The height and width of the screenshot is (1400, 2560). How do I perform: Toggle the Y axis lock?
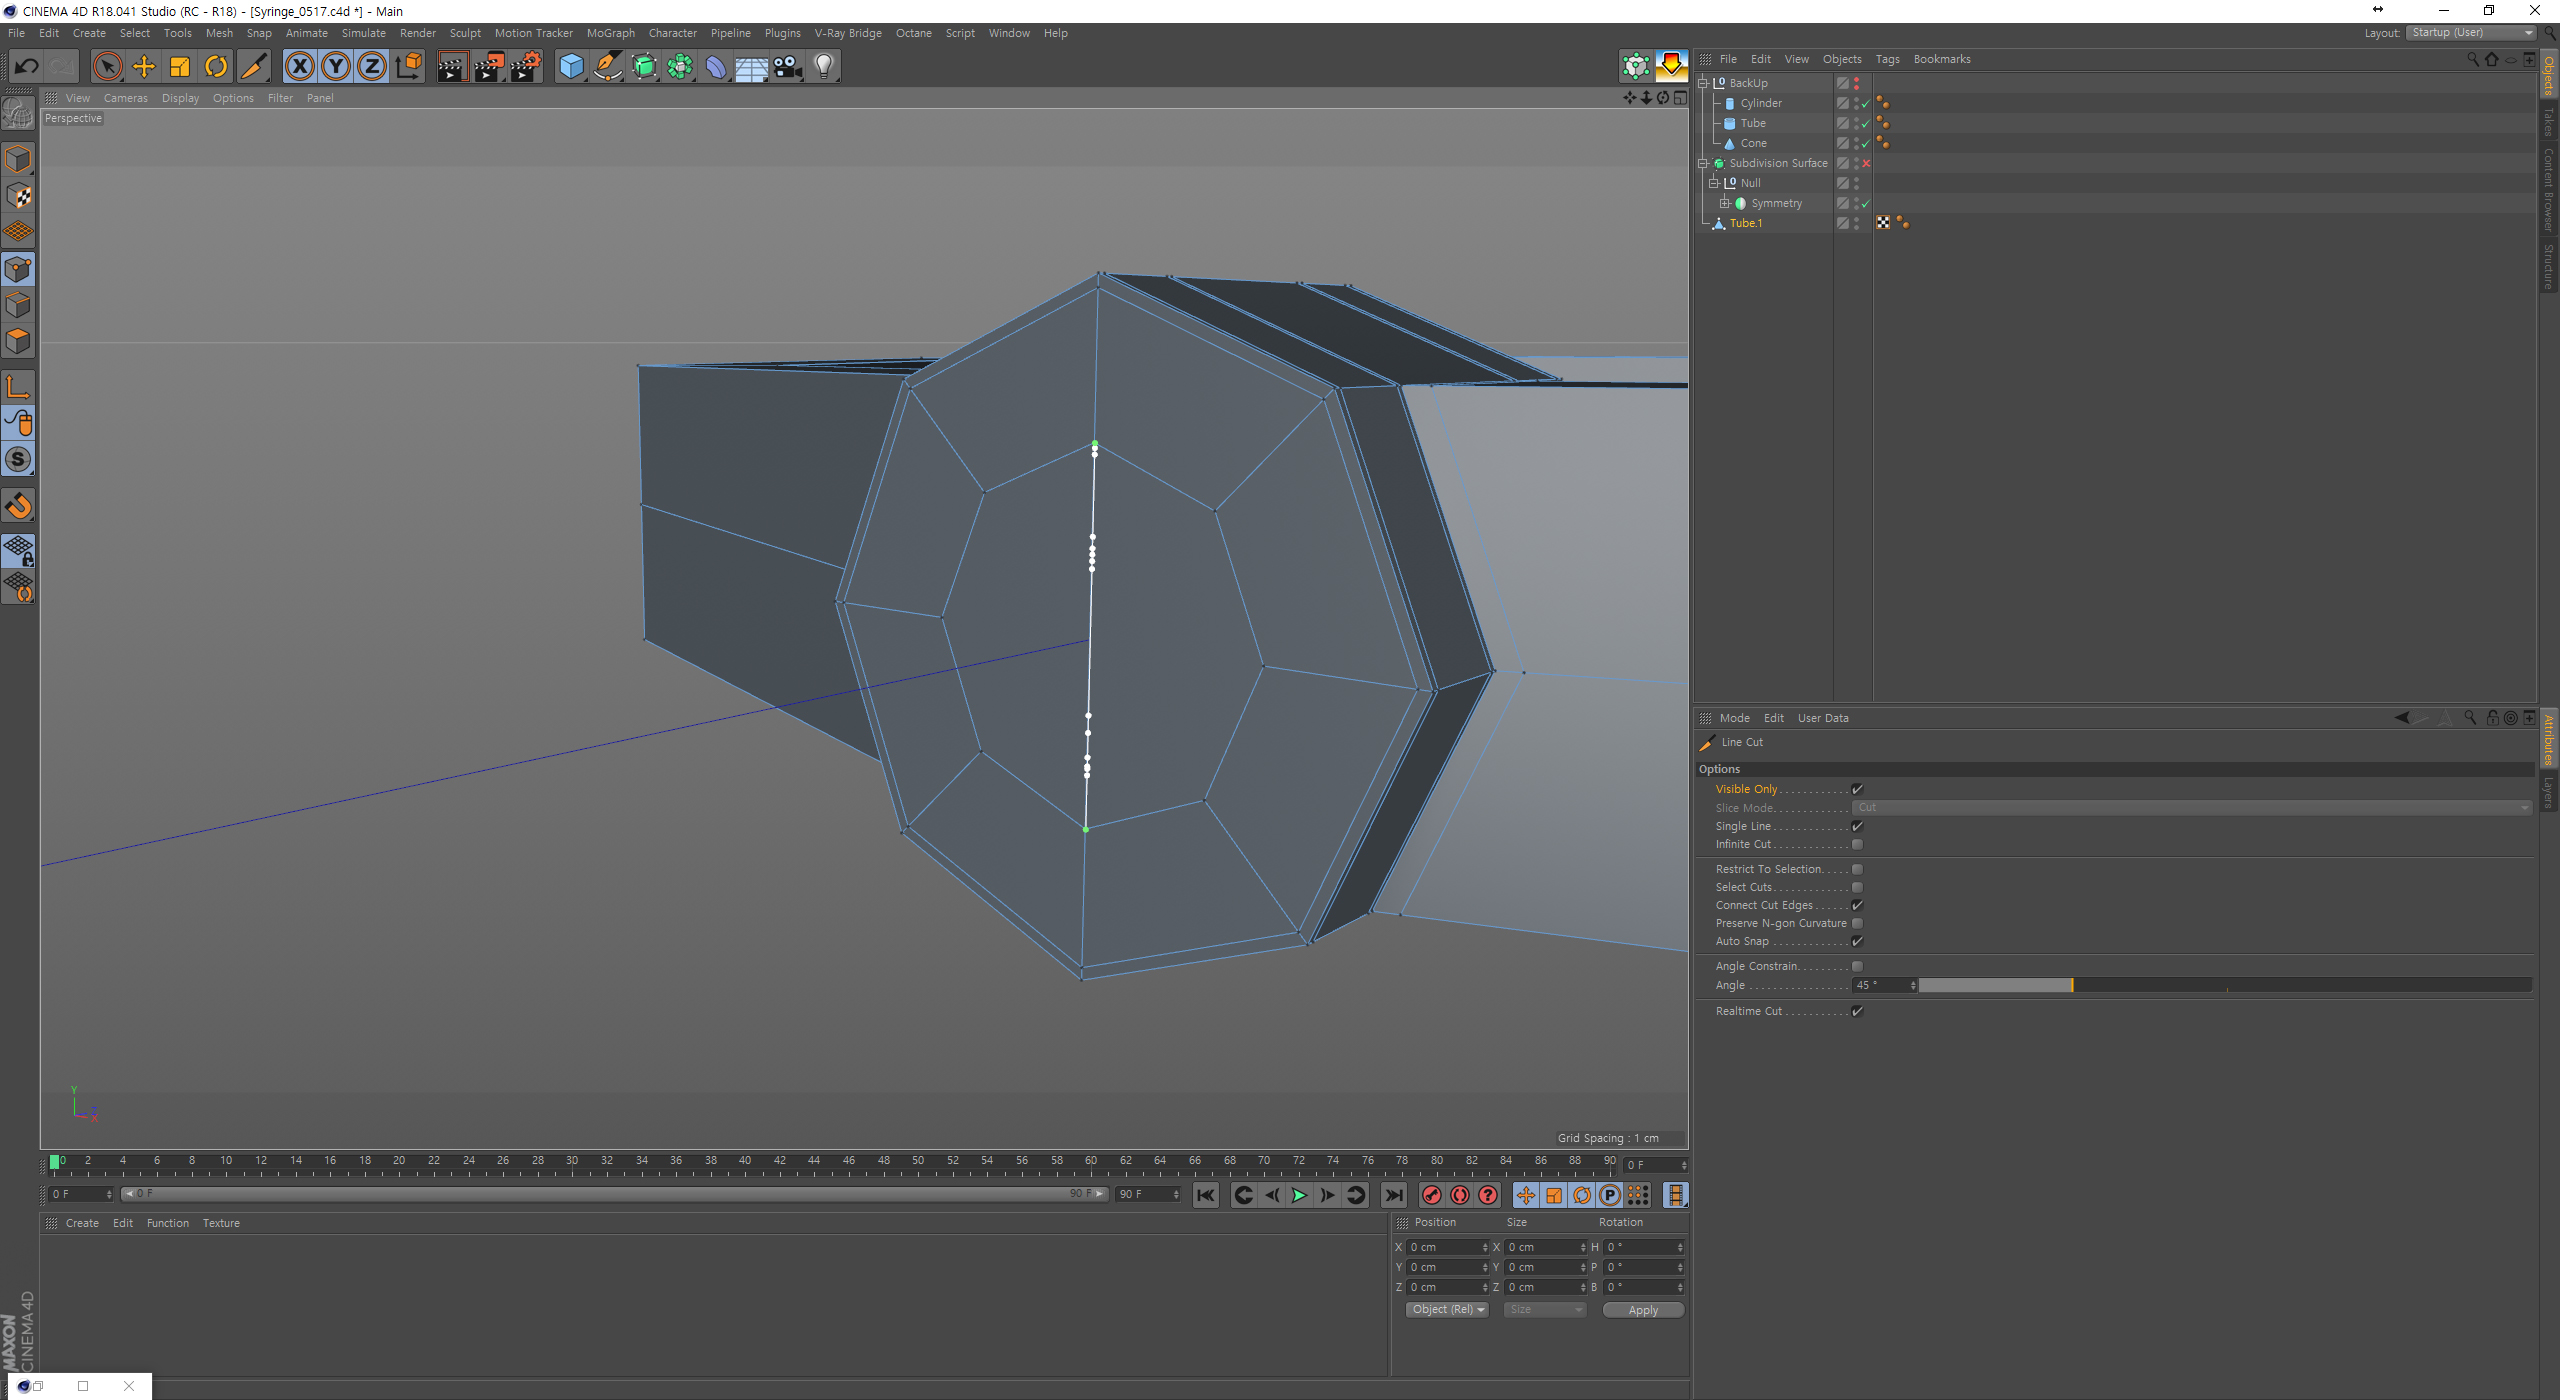click(x=336, y=67)
